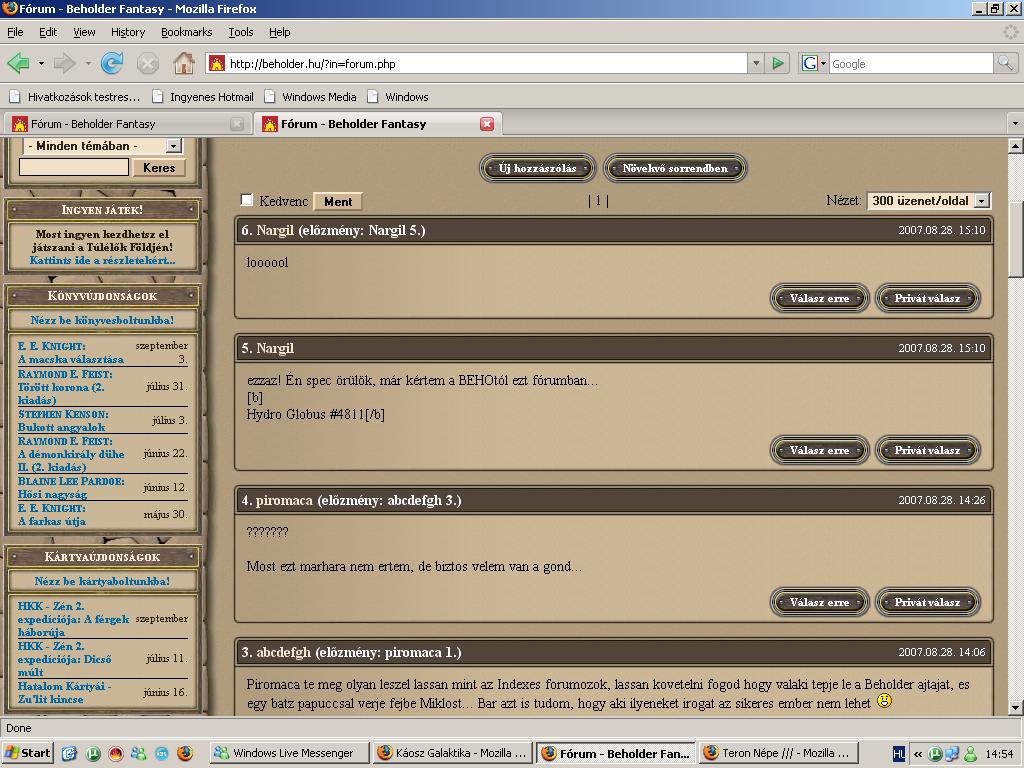Click the Stop loading icon
The width and height of the screenshot is (1024, 768).
148,63
